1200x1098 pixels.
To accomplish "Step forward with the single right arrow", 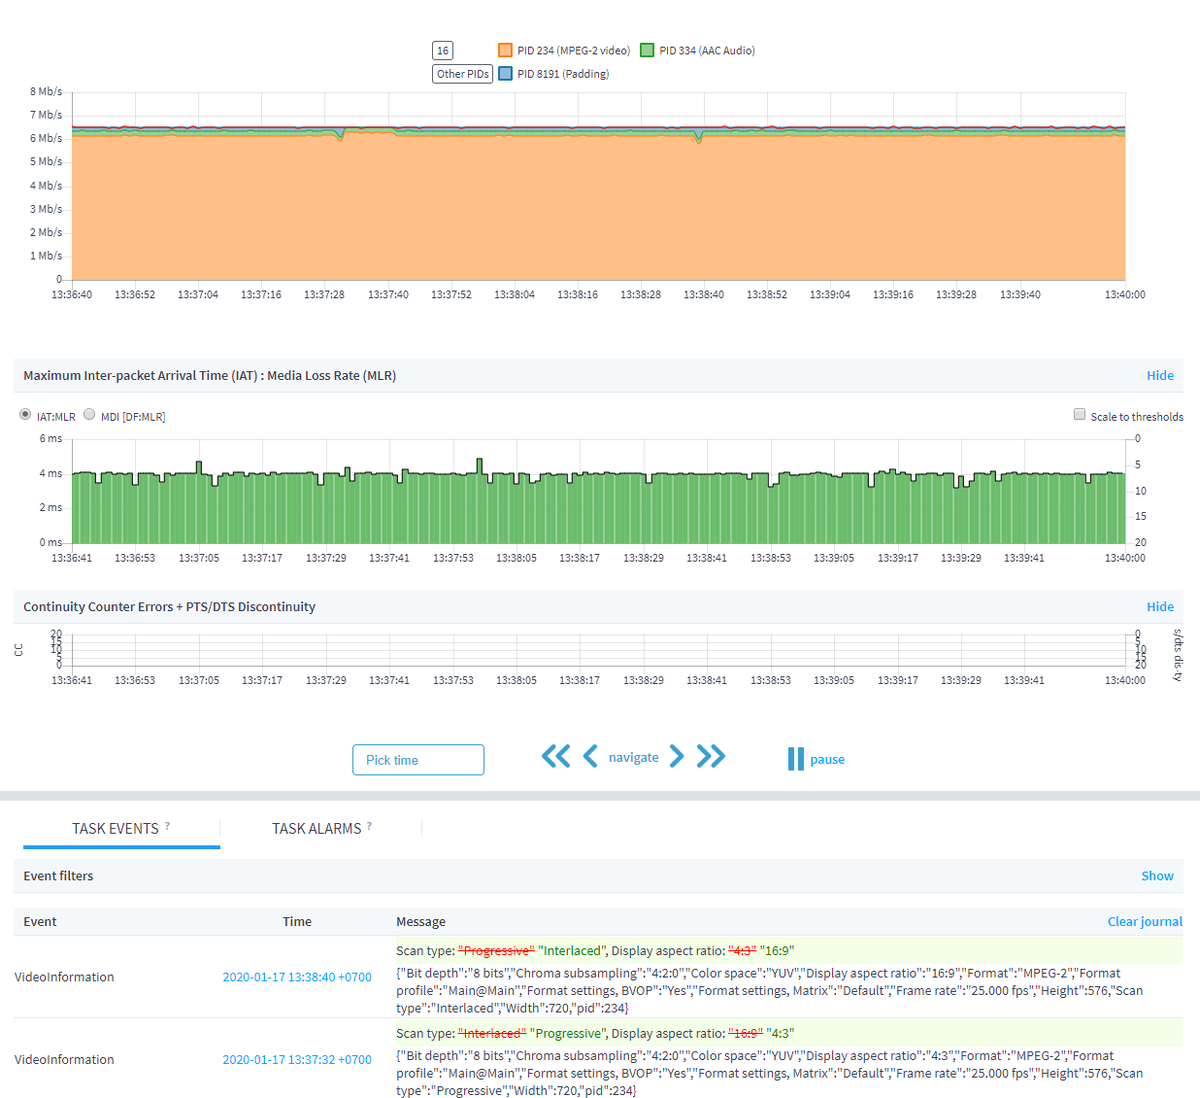I will [677, 756].
